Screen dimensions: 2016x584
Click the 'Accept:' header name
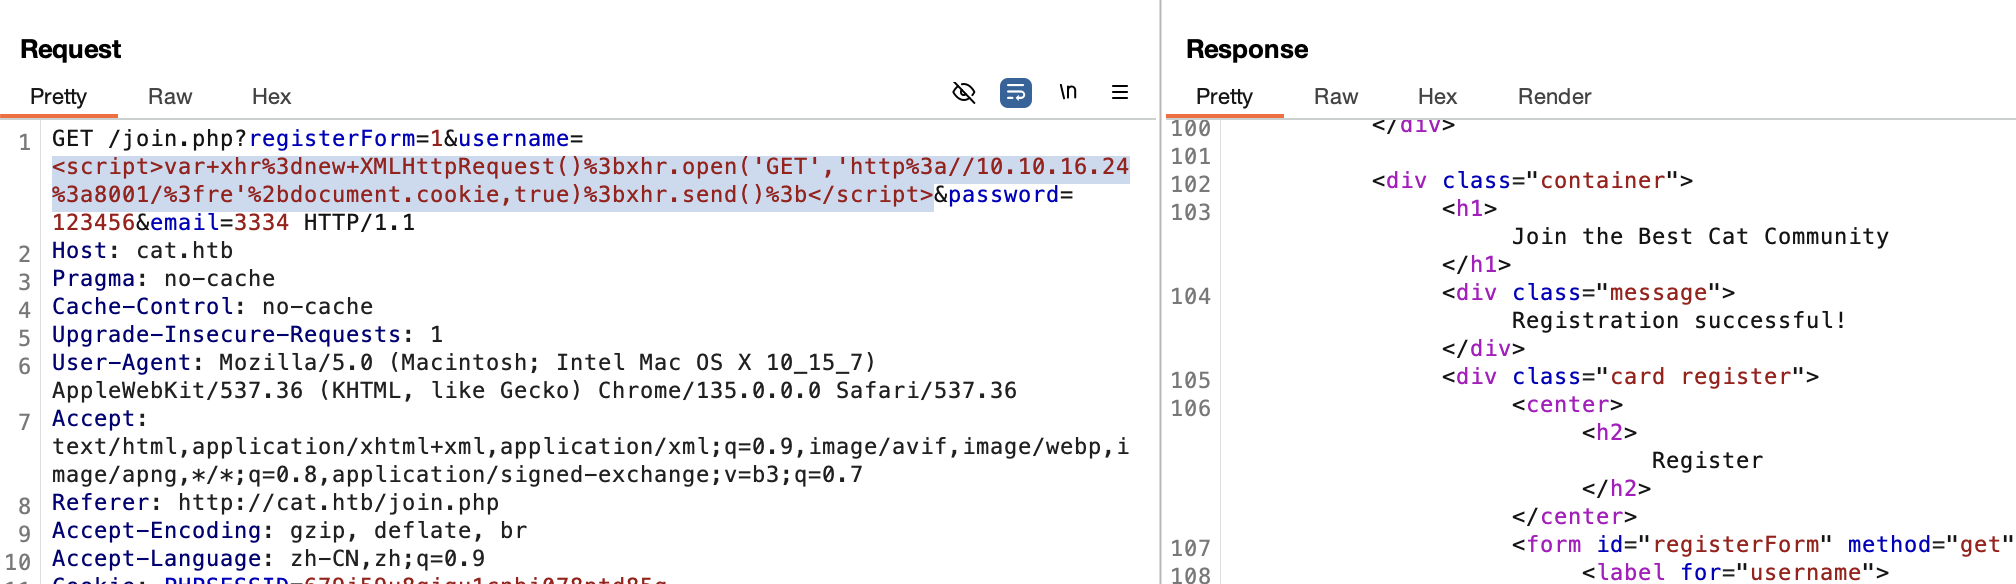click(100, 419)
